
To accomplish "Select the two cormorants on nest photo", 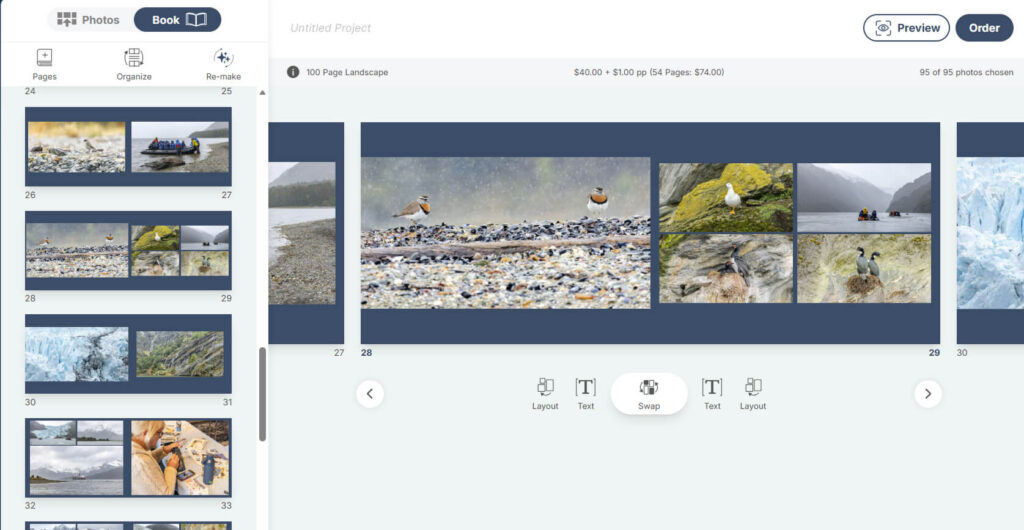I will (x=864, y=269).
